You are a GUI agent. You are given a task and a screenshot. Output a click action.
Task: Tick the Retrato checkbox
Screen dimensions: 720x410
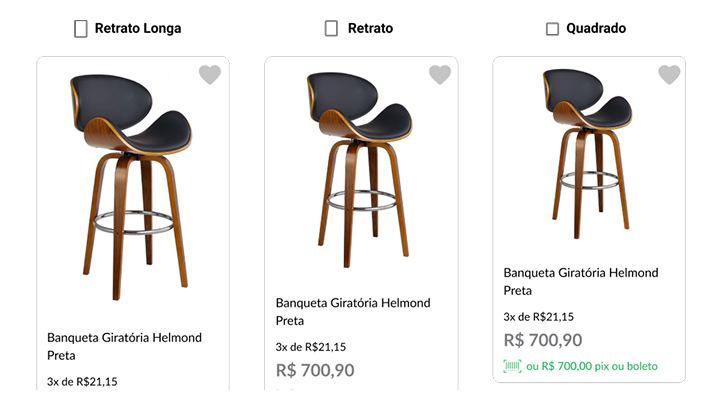point(331,29)
